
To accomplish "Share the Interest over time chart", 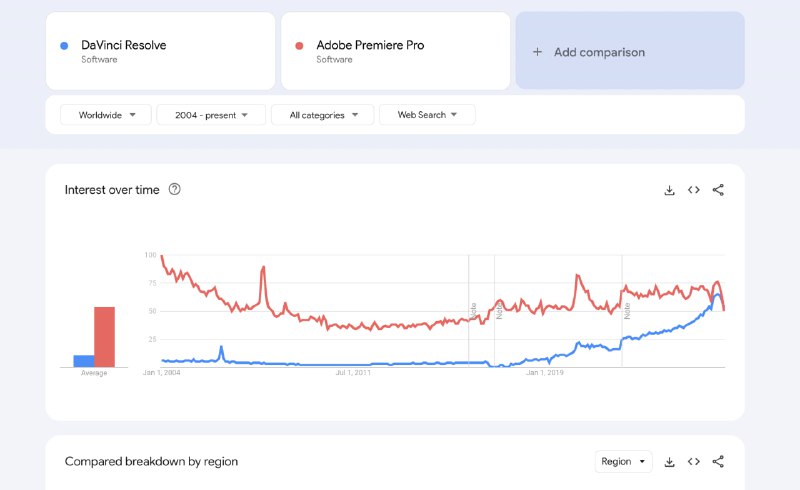I will [x=718, y=190].
